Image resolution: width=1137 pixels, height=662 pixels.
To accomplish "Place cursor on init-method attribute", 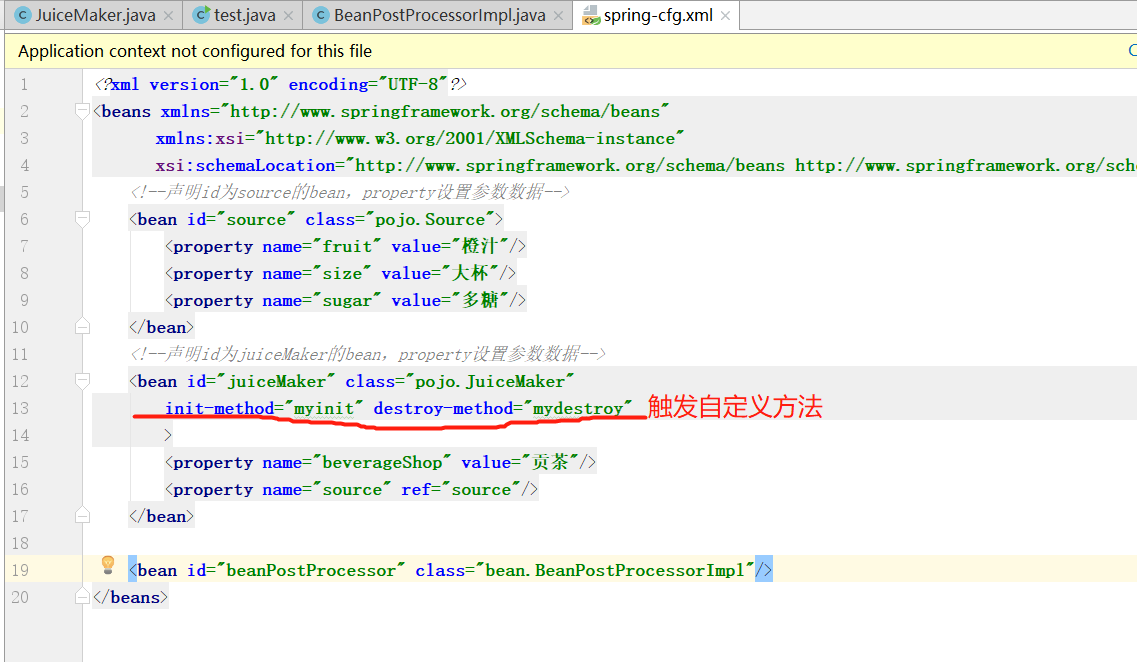I will [x=220, y=408].
